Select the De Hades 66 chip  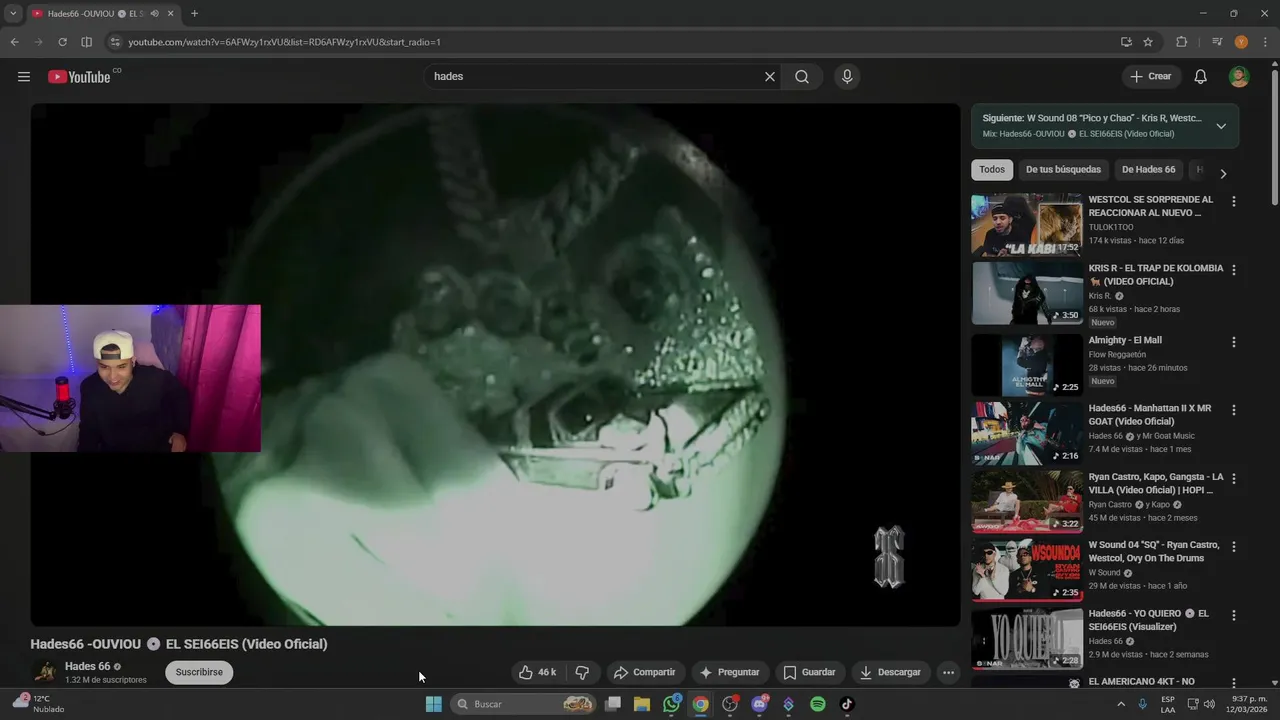[1148, 170]
